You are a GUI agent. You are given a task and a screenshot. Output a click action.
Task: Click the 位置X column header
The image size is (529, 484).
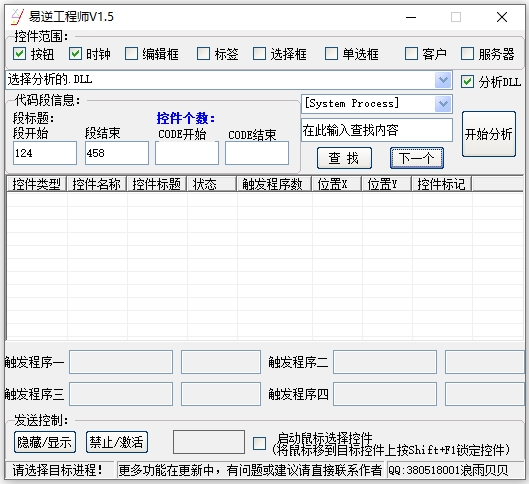coord(336,184)
